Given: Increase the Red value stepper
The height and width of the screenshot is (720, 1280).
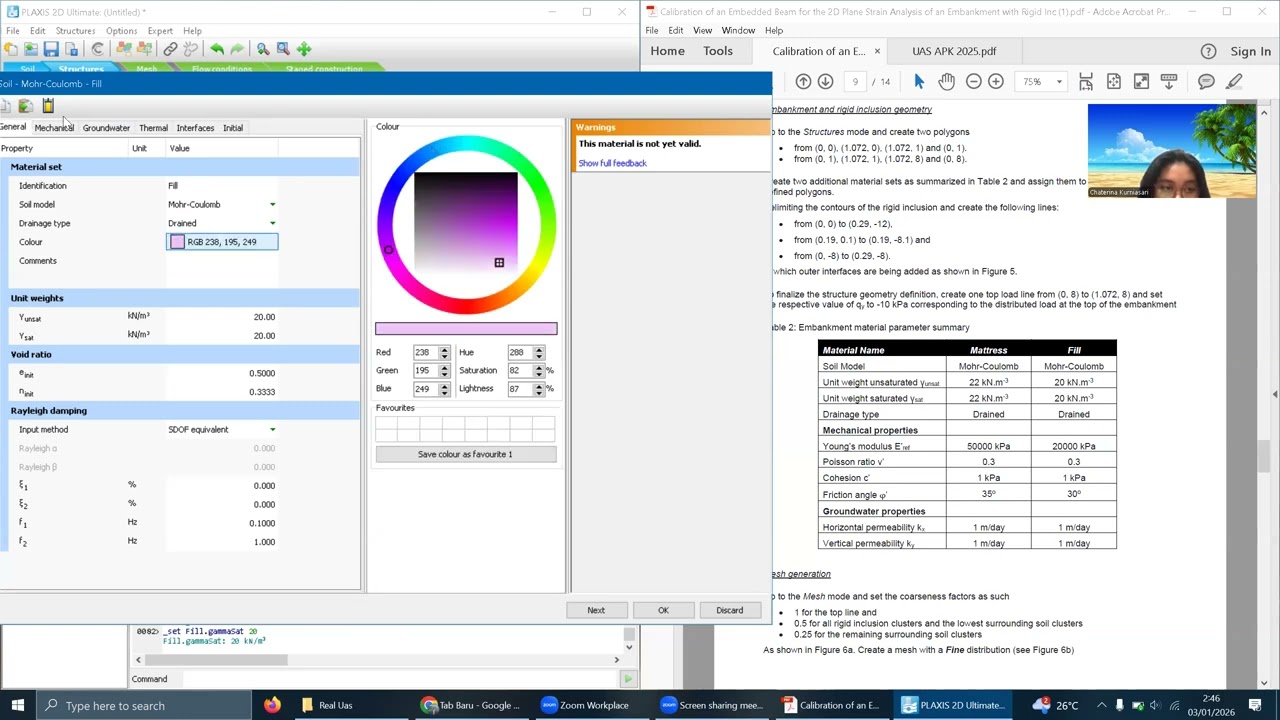Looking at the screenshot, I should pos(444,349).
